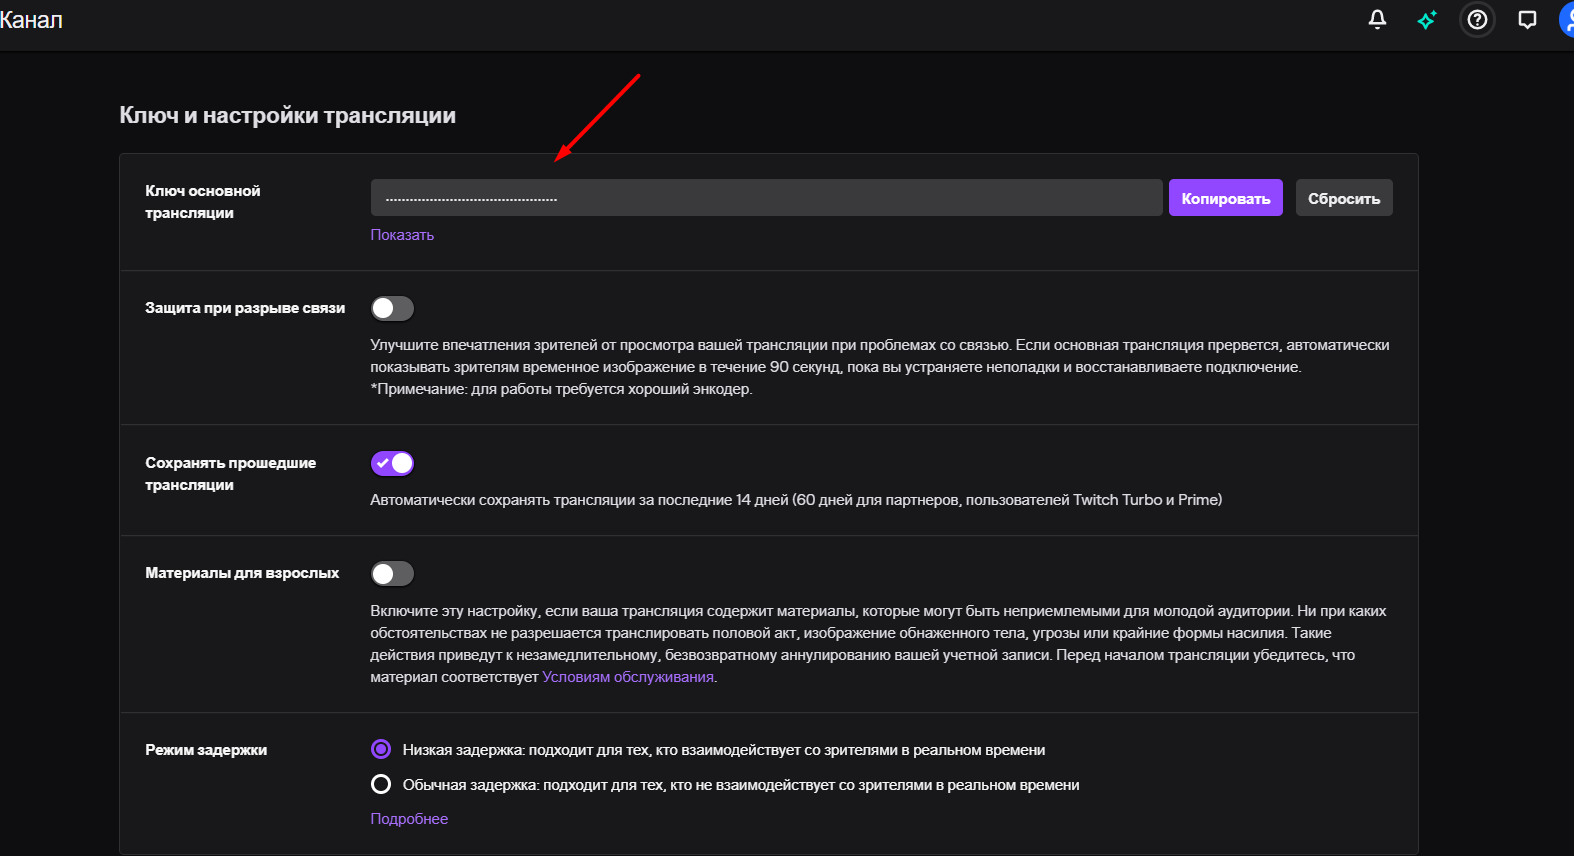Click the Материалы для взрослых label
Viewport: 1574px width, 856px height.
(242, 573)
